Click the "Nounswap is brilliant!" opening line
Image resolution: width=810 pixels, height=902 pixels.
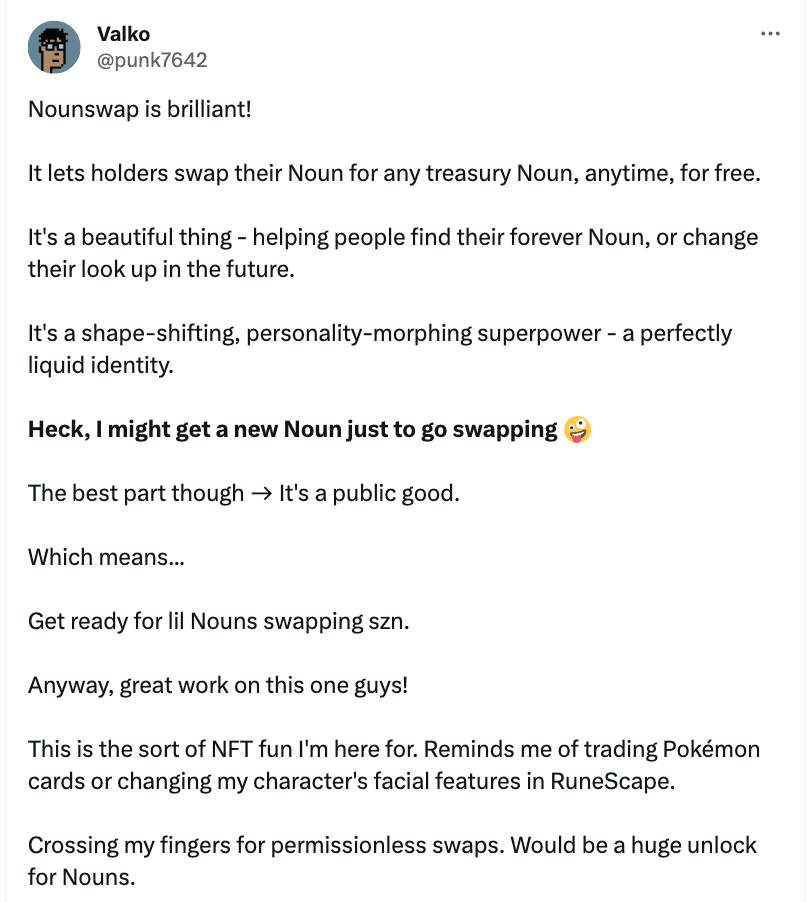(139, 108)
